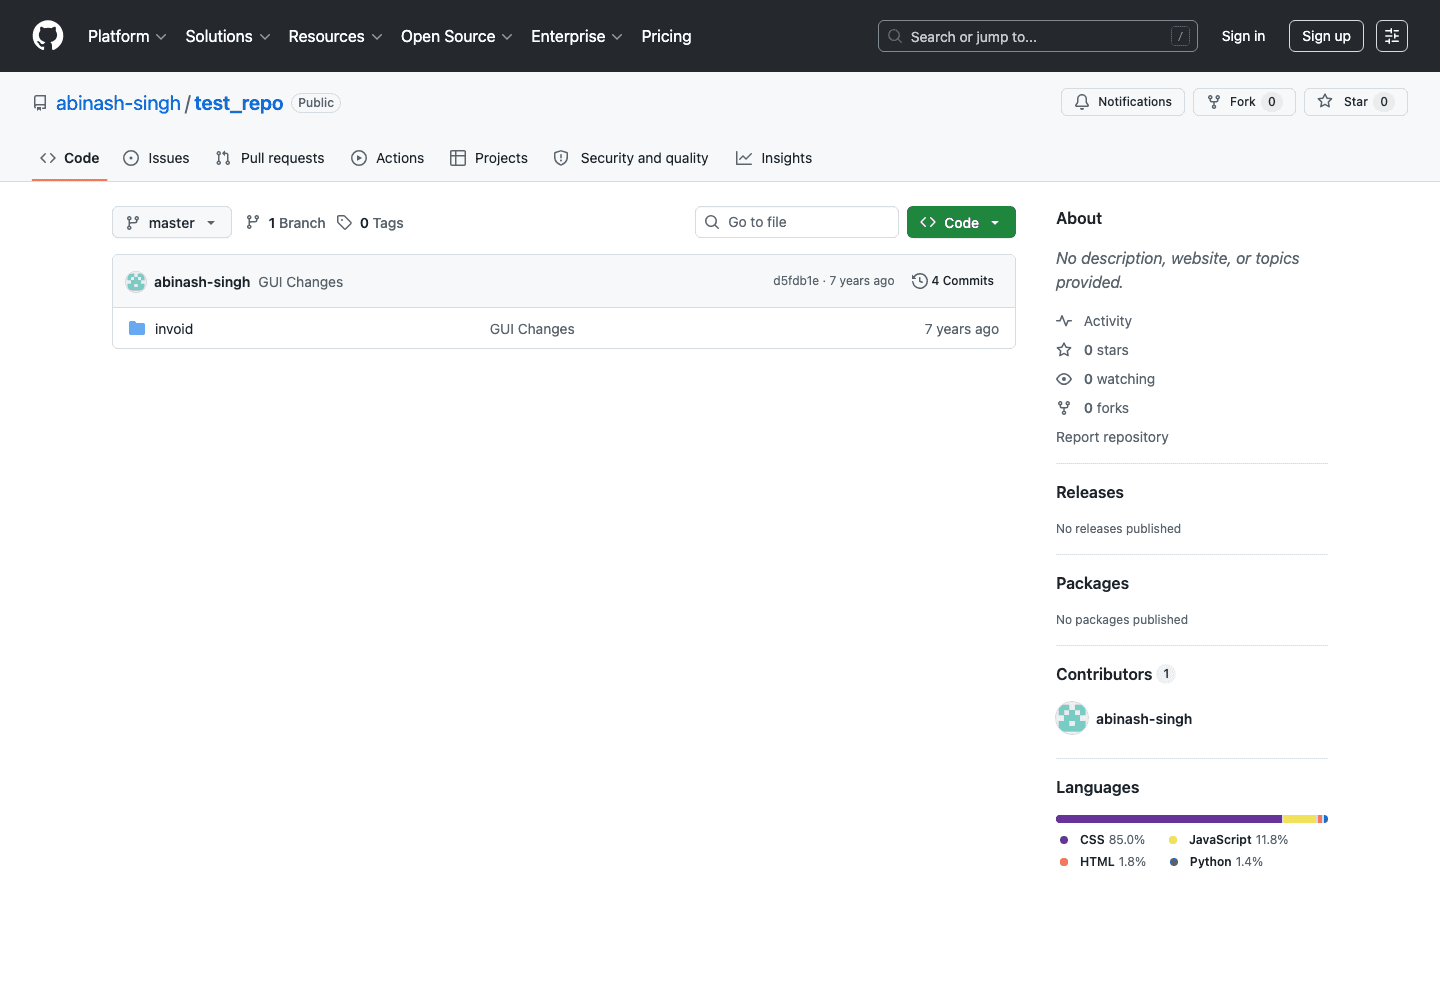Open the 0 stars link

click(1106, 350)
